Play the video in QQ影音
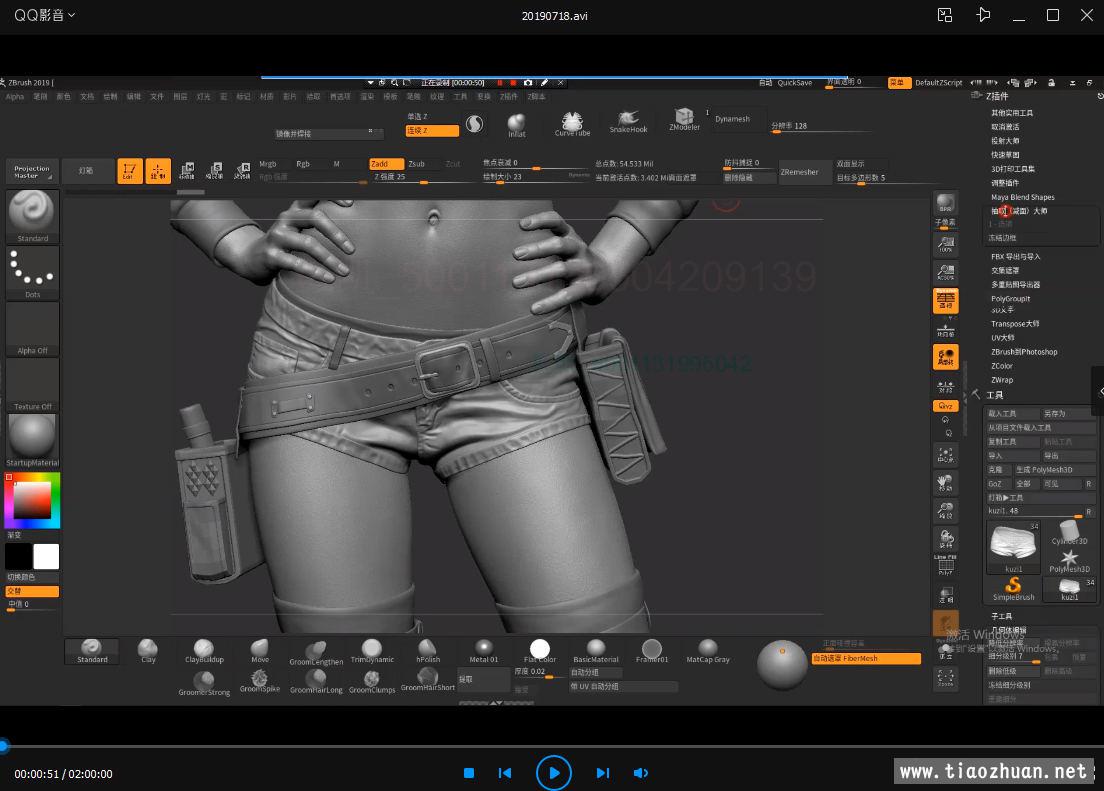The width and height of the screenshot is (1104, 791). point(553,773)
